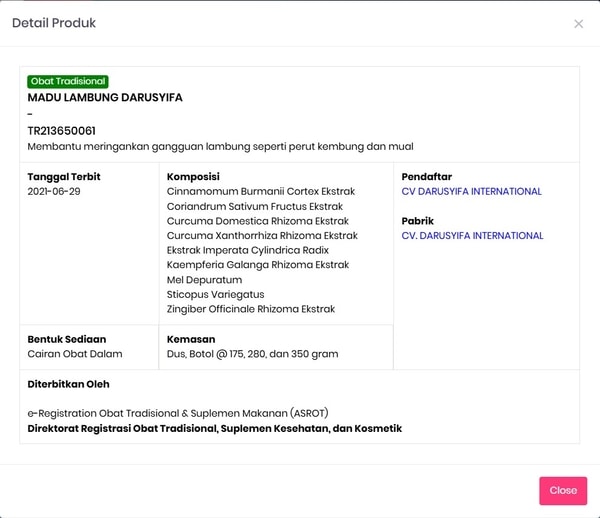Click the Komposisi heading
600x518 pixels.
coord(196,177)
